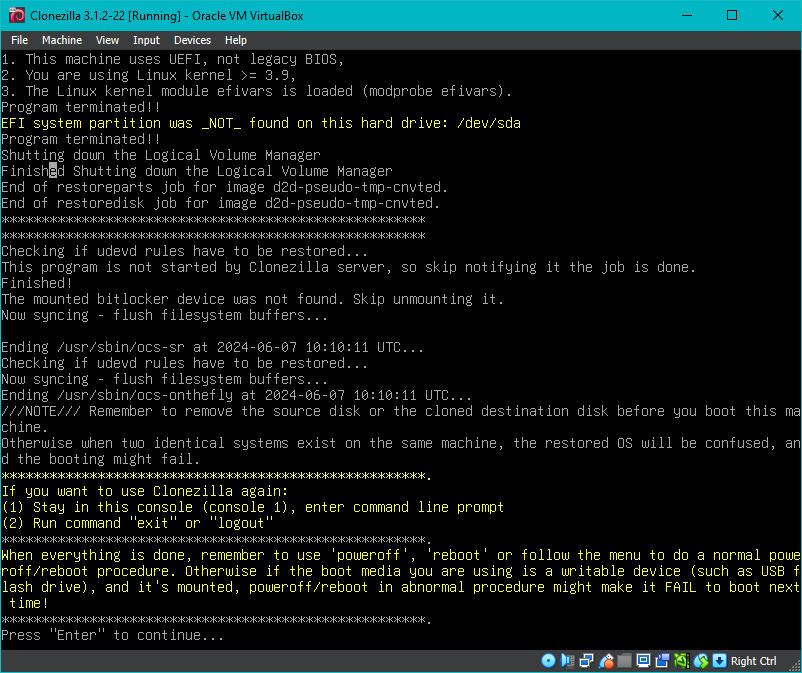This screenshot has width=802, height=673.
Task: Show the Help menu
Action: [236, 40]
